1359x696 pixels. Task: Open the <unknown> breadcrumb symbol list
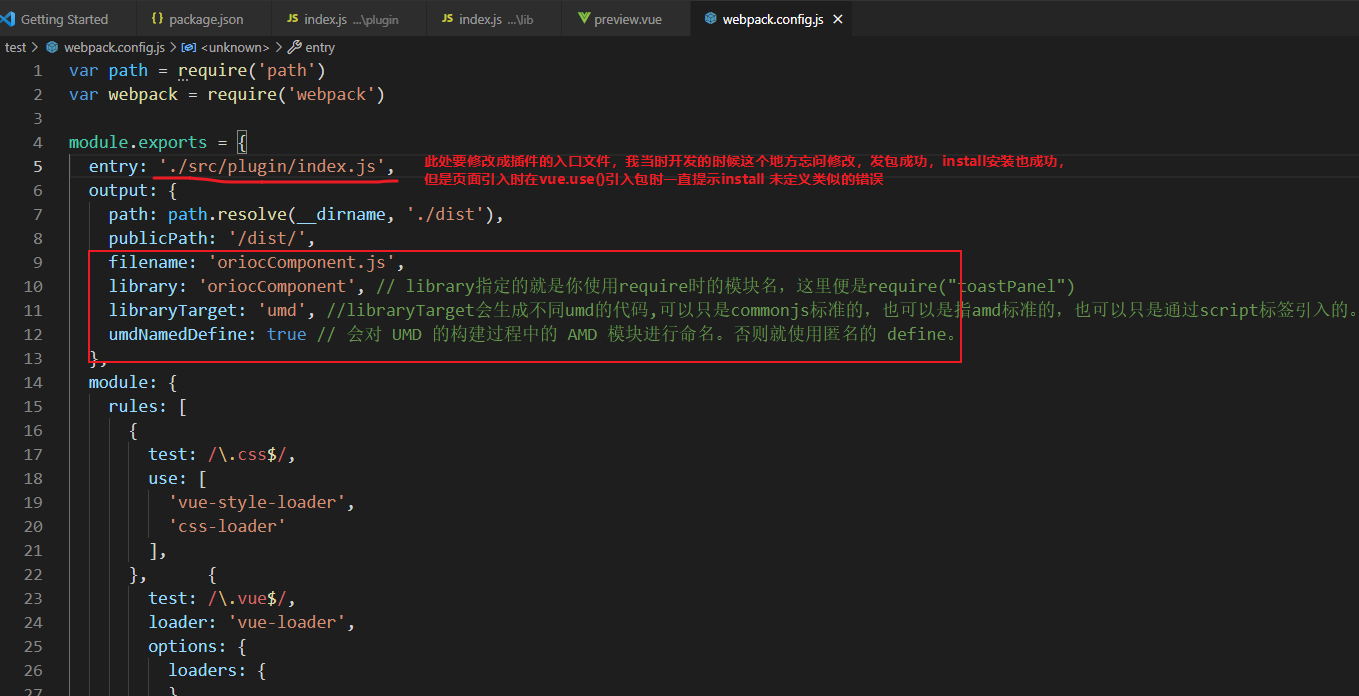point(235,47)
